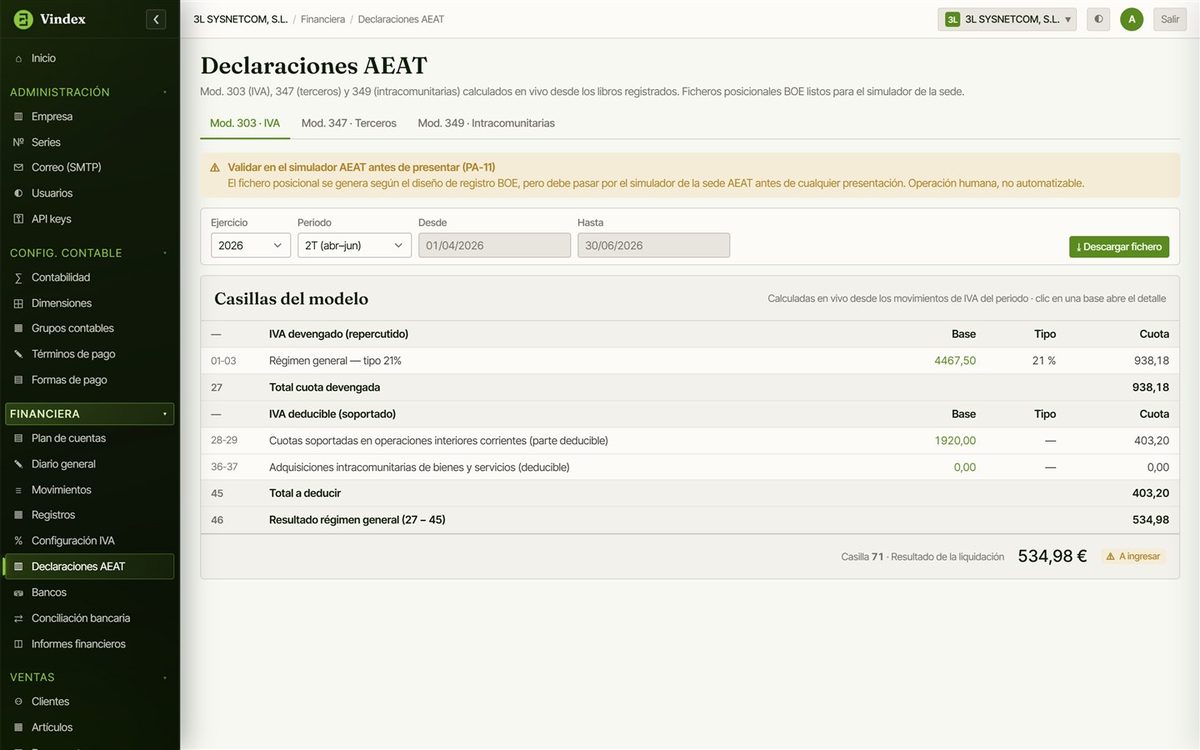
Task: Click the A ingresar status badge
Action: 1133,556
